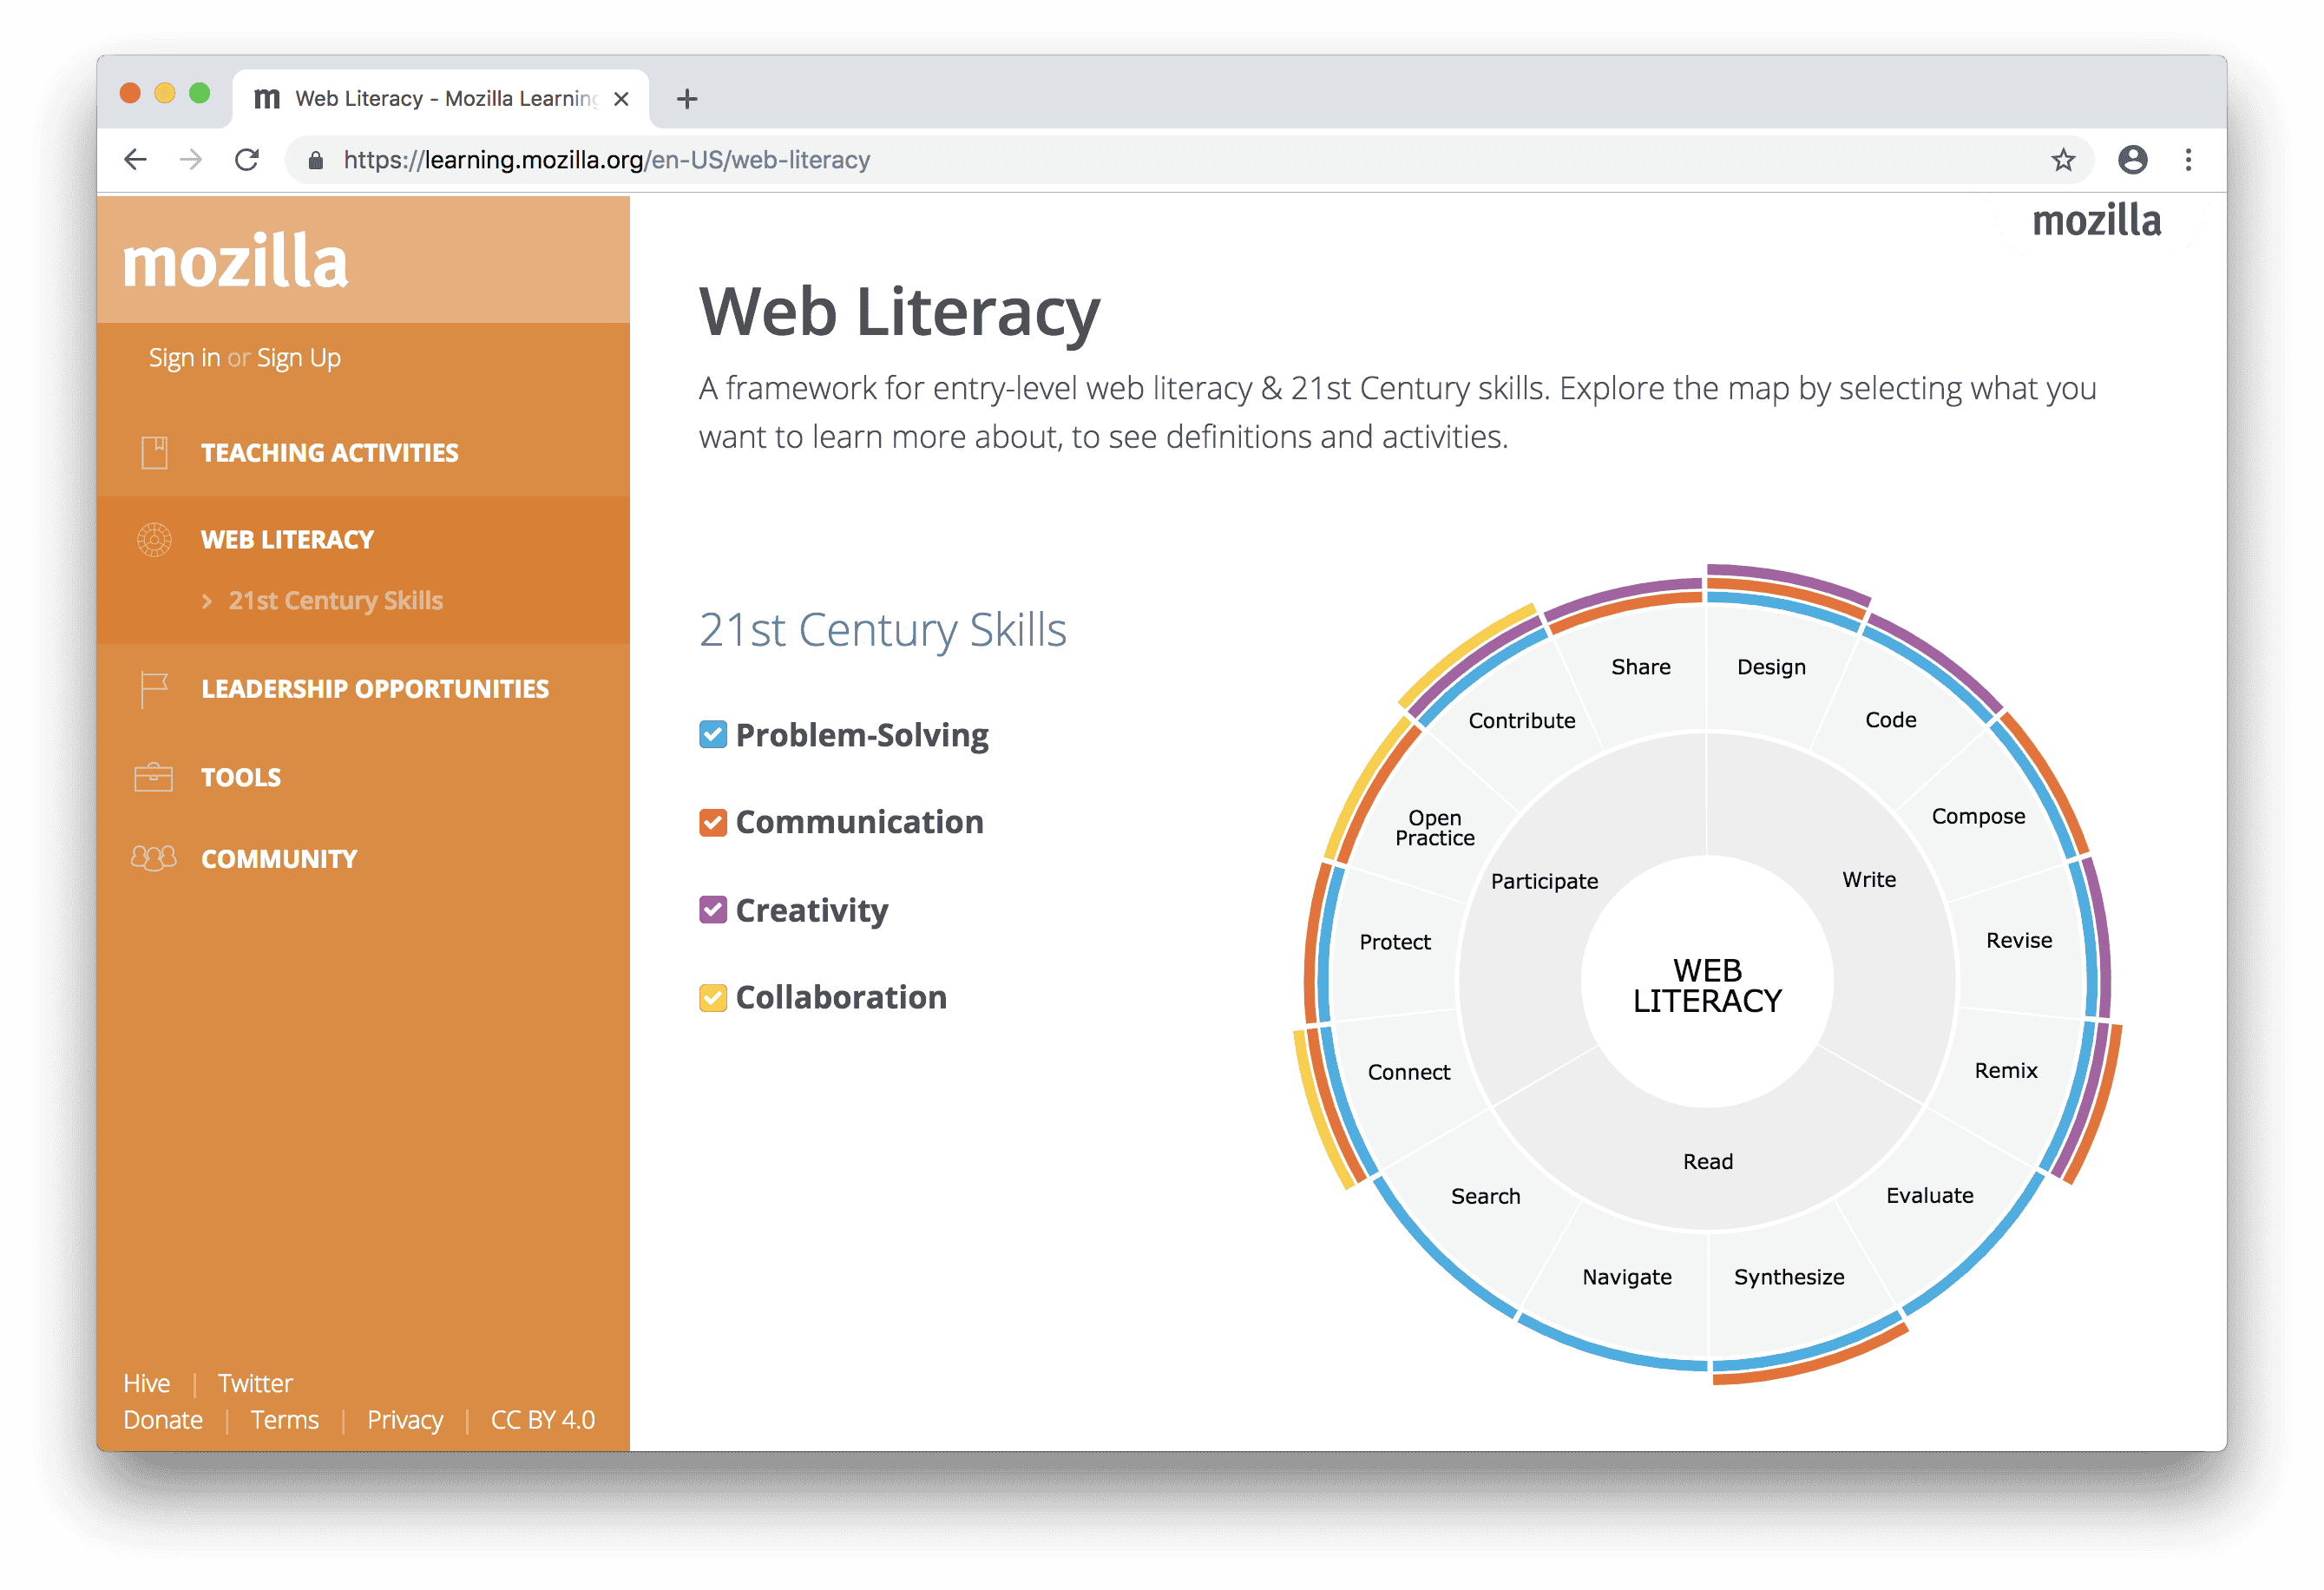Screen dimensions: 2324x1590
Task: Uncheck the Creativity checkbox
Action: coord(713,910)
